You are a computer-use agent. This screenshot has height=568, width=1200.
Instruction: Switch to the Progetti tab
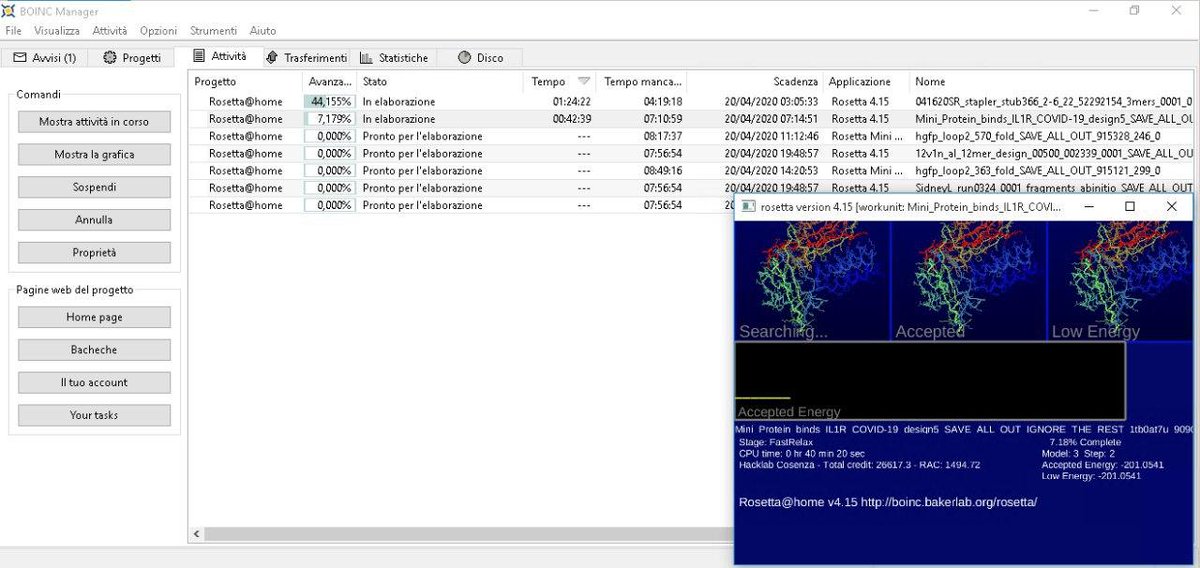click(132, 58)
